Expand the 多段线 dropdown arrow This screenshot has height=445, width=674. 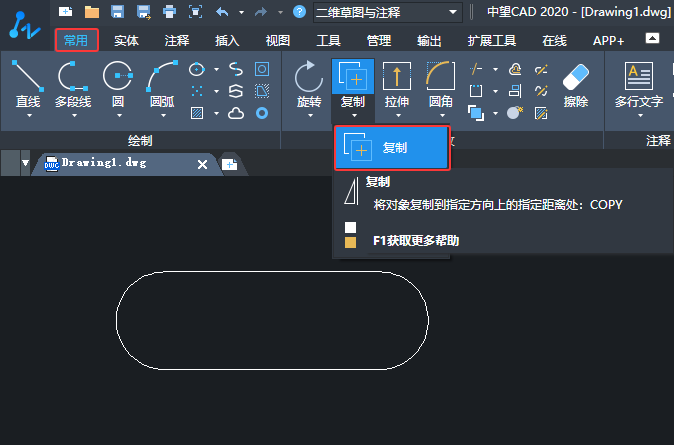pyautogui.click(x=74, y=116)
